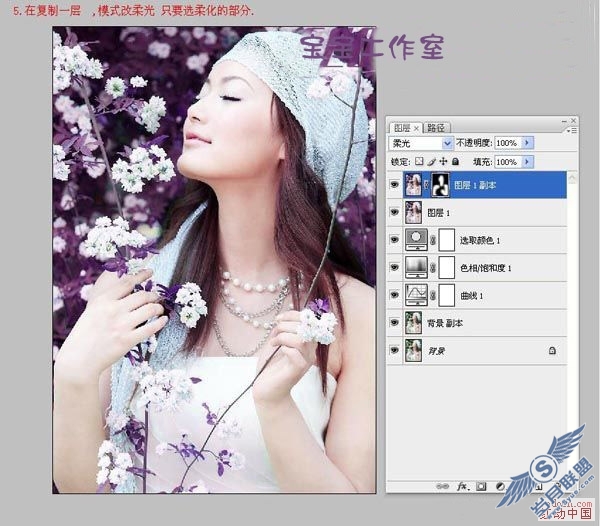The width and height of the screenshot is (600, 526).
Task: Click chain link on 选取颜色 1 layer
Action: 433,240
